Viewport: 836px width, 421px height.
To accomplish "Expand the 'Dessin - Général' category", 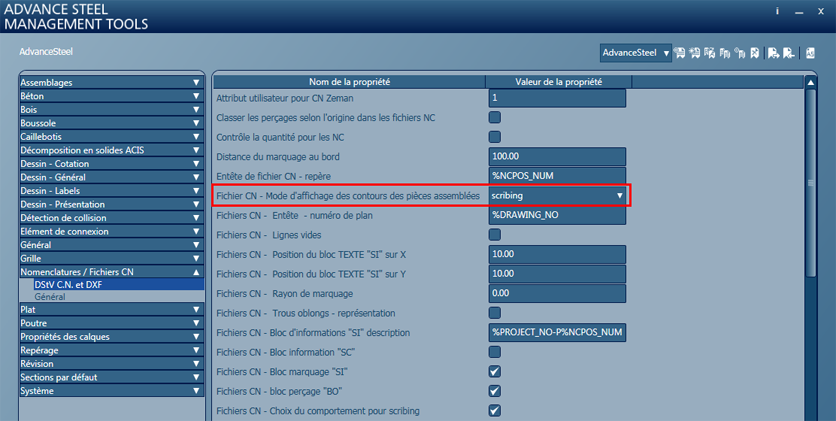I will pyautogui.click(x=111, y=177).
